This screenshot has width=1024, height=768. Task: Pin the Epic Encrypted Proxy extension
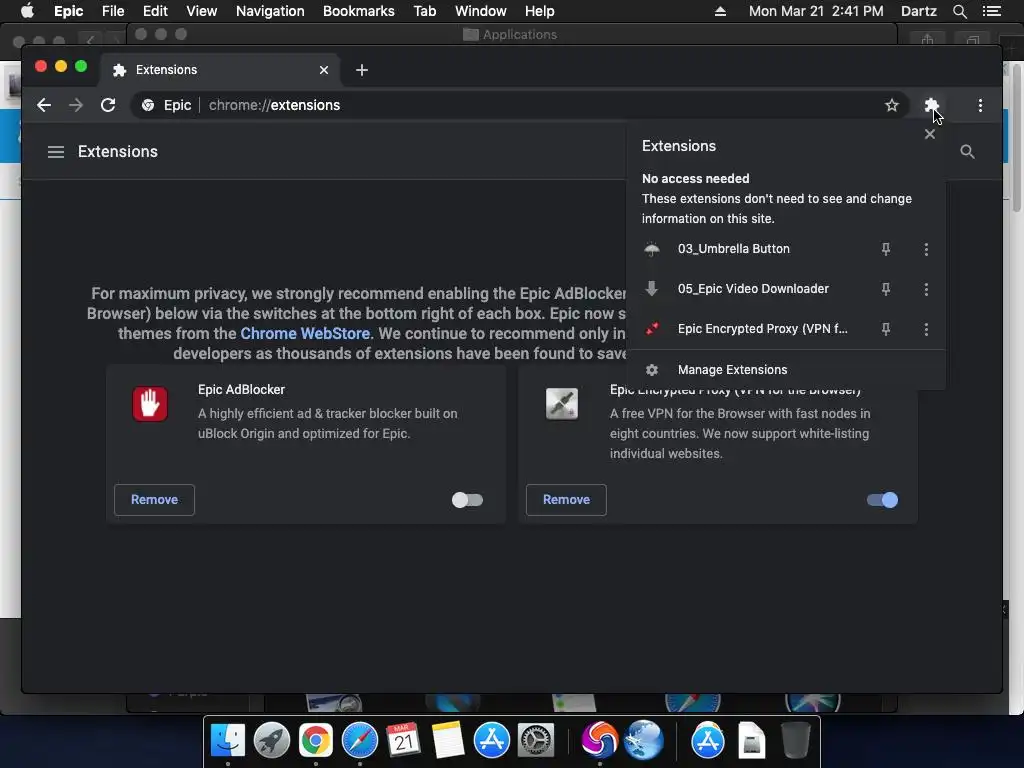886,328
